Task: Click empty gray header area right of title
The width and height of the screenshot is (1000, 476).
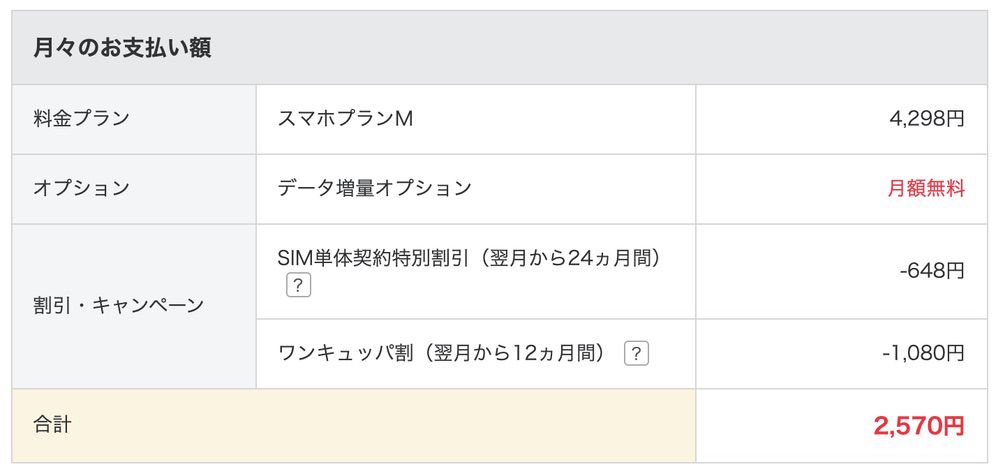Action: coord(600,48)
